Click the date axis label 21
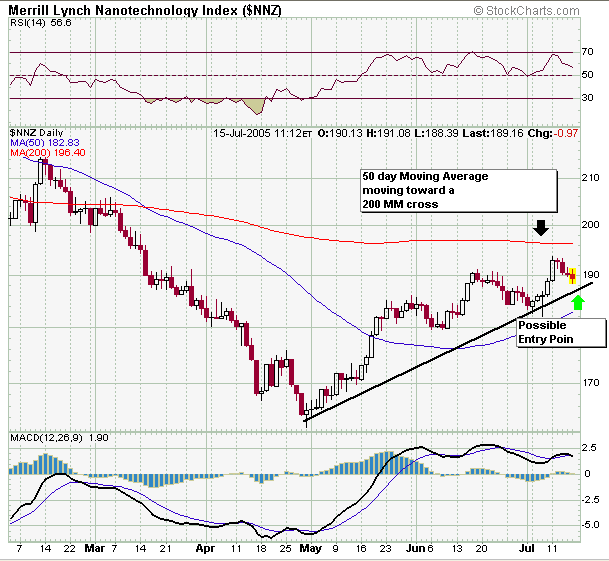 pos(165,548)
